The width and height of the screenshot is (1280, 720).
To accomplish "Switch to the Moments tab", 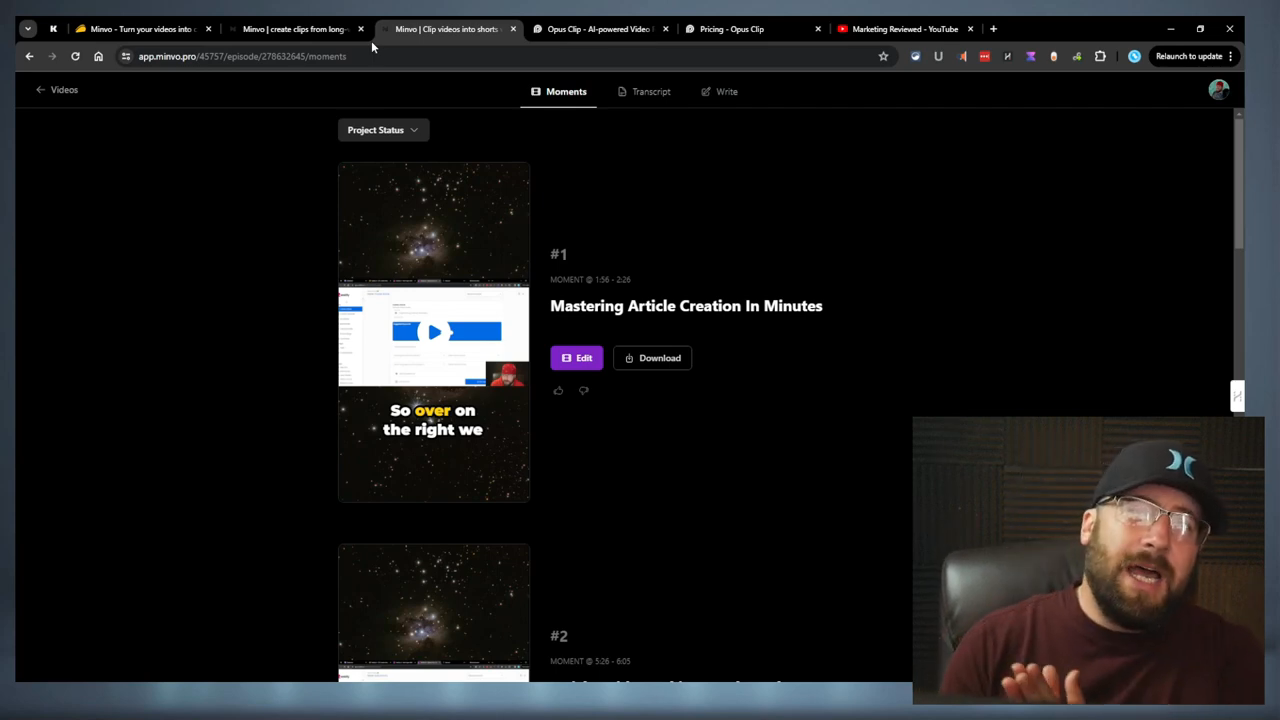I will [x=559, y=92].
